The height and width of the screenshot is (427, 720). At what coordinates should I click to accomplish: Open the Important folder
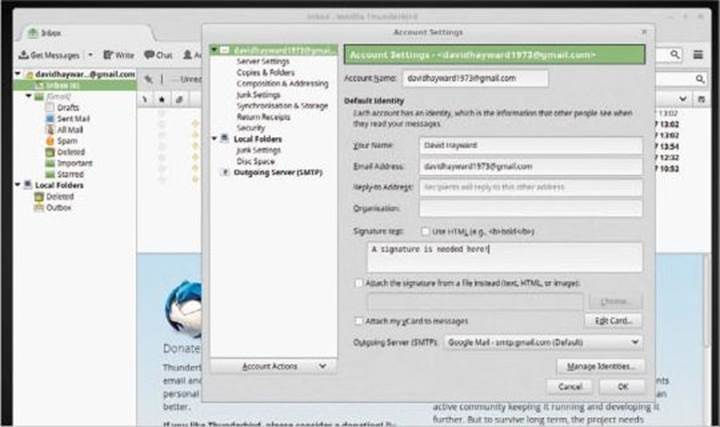pyautogui.click(x=74, y=163)
